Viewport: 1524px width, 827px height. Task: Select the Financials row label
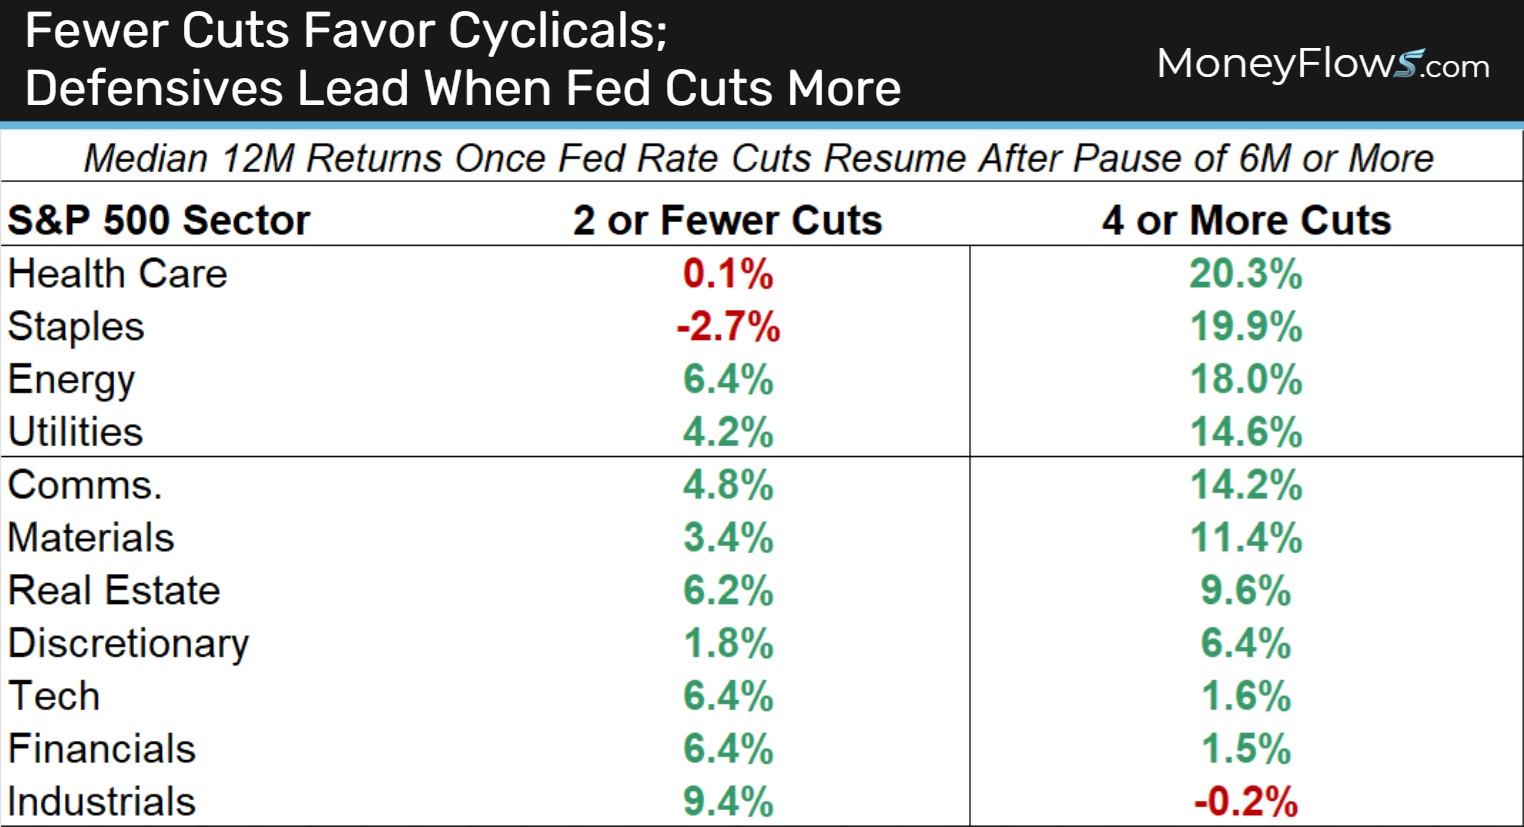pyautogui.click(x=102, y=749)
